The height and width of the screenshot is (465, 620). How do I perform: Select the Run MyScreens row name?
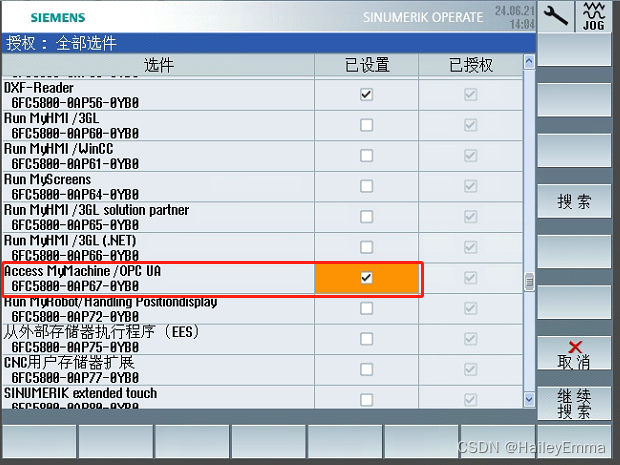(x=47, y=180)
